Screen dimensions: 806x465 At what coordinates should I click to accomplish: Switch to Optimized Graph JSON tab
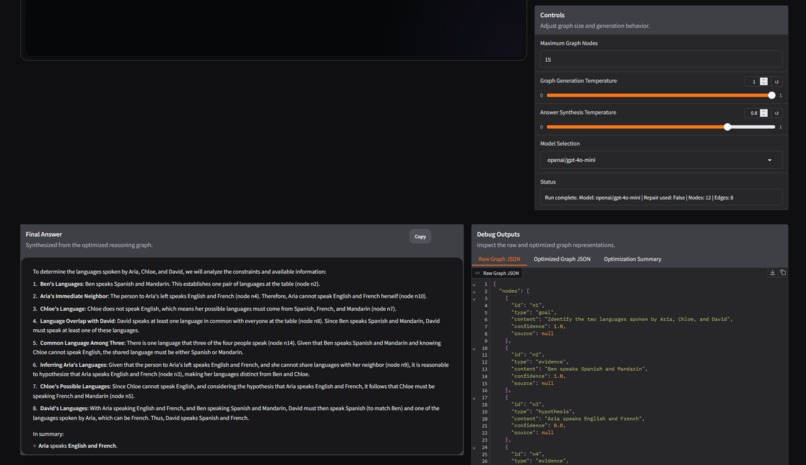tap(562, 259)
